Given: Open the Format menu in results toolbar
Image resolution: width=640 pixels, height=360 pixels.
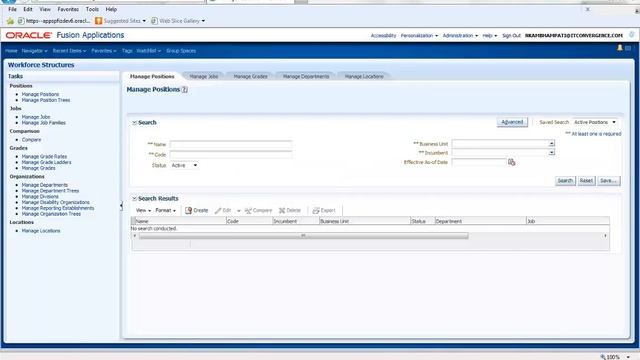Looking at the screenshot, I should click(x=165, y=211).
